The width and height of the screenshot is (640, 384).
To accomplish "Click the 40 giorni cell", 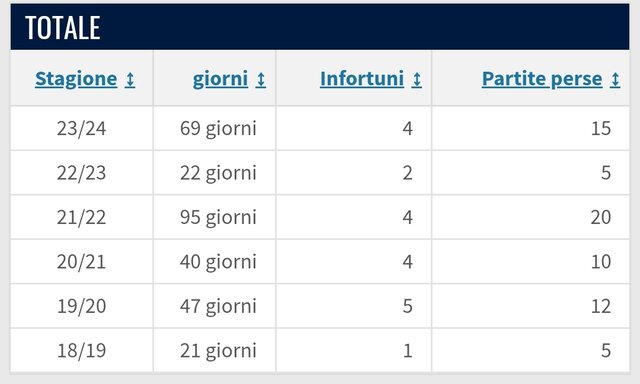I will (x=215, y=262).
